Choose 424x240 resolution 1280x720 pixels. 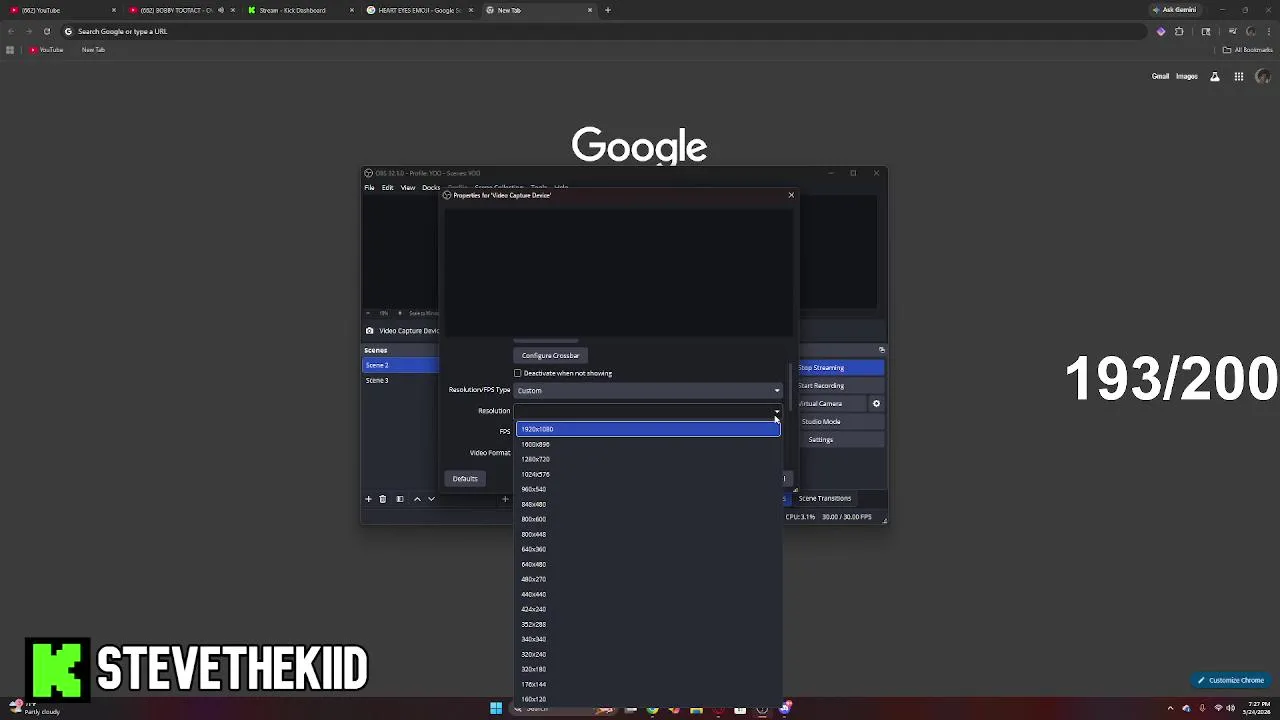click(x=648, y=609)
